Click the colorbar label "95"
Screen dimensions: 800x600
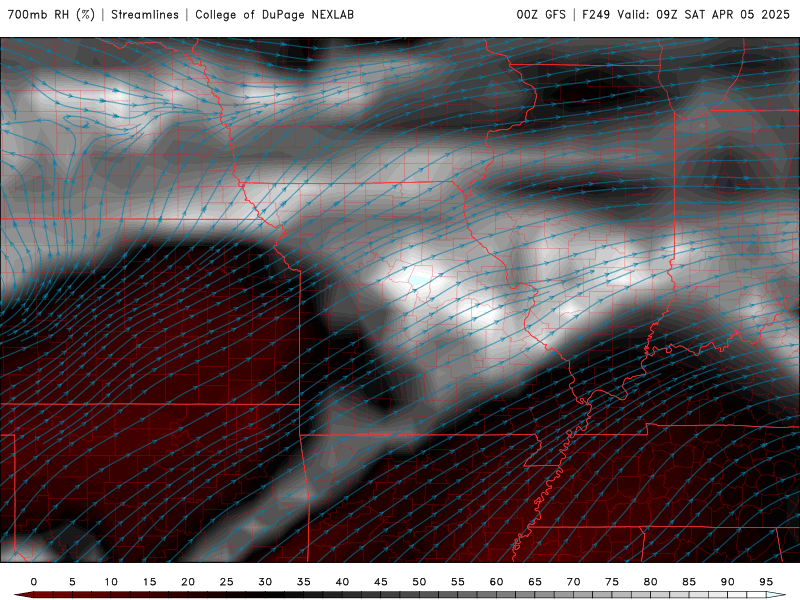coord(766,582)
